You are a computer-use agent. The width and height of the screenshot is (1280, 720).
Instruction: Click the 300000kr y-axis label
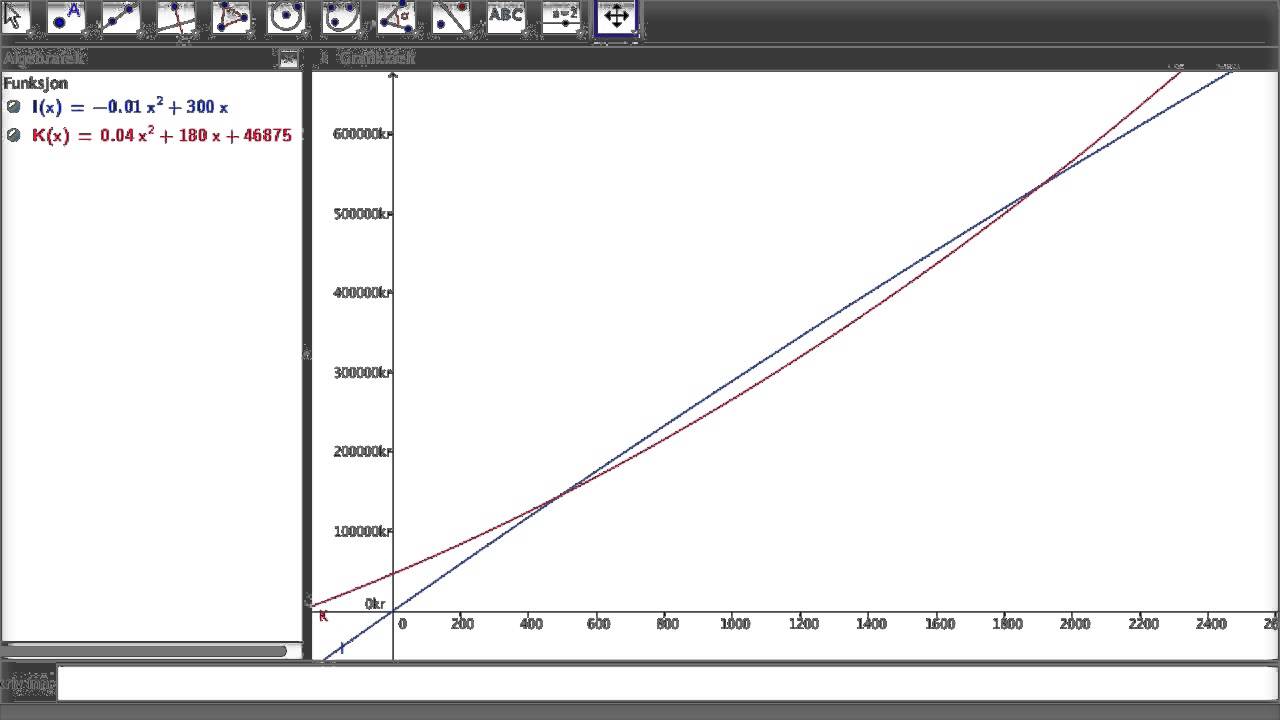(361, 372)
